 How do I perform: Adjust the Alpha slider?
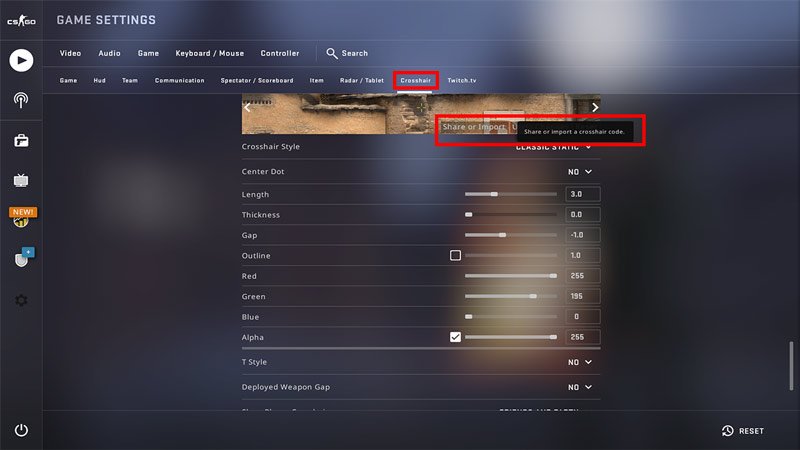pyautogui.click(x=511, y=337)
